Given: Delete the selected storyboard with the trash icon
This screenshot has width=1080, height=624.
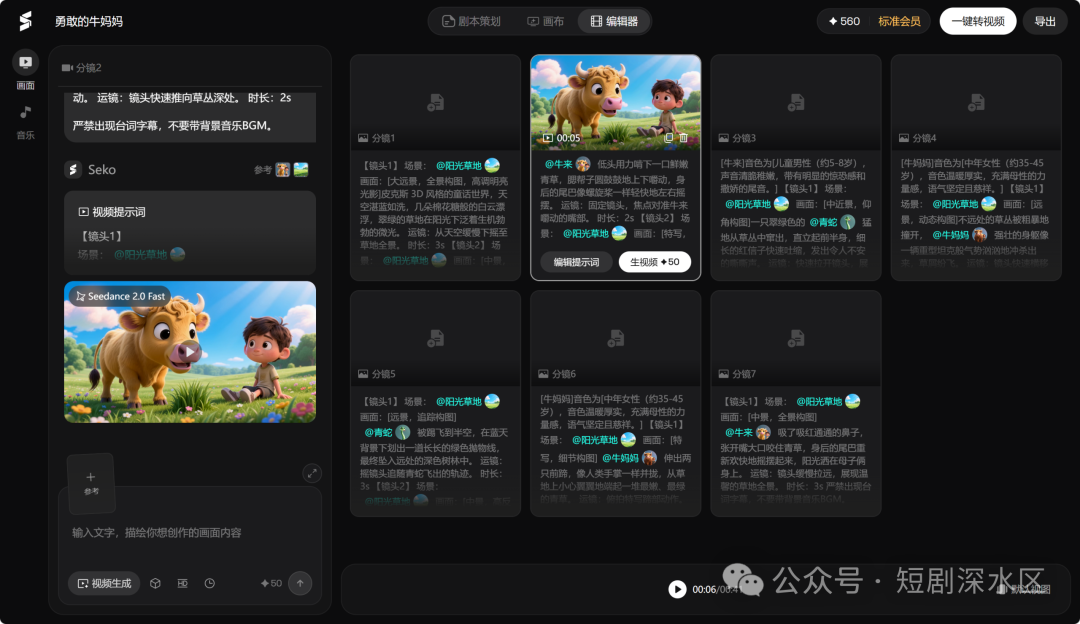Looking at the screenshot, I should (x=683, y=138).
